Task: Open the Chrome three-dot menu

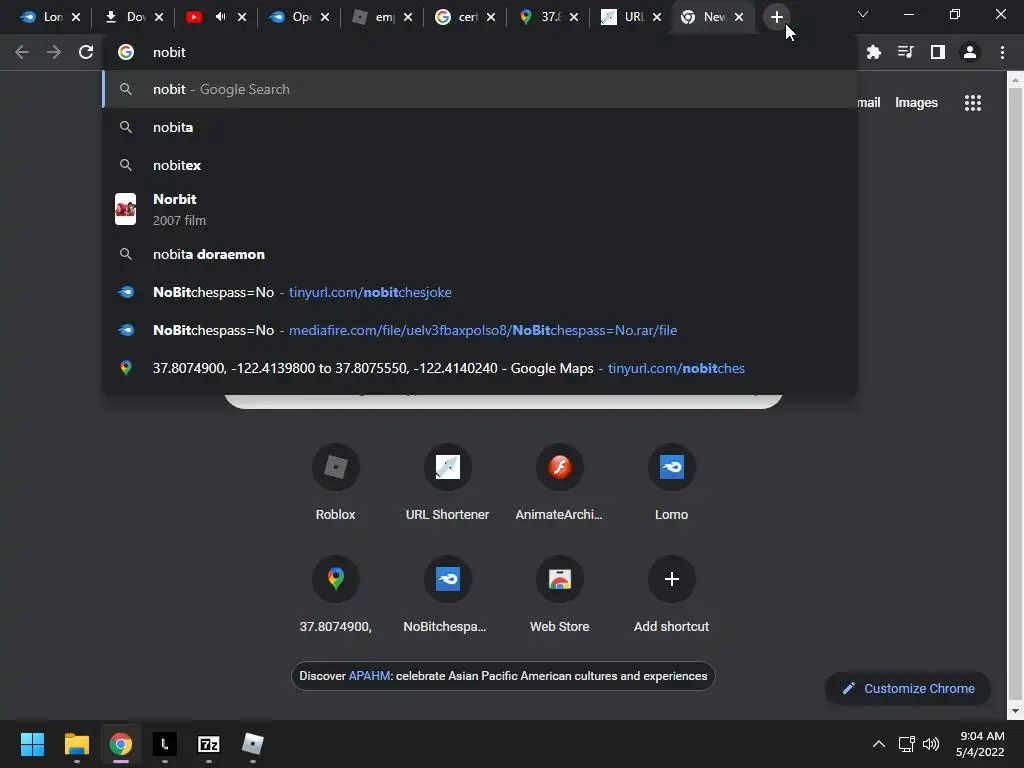Action: tap(1002, 52)
